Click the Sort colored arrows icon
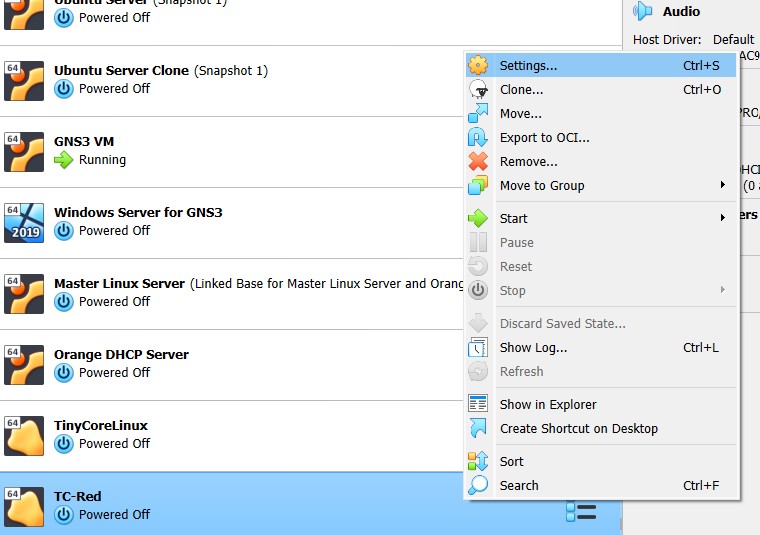Viewport: 760px width, 535px height. coord(478,461)
